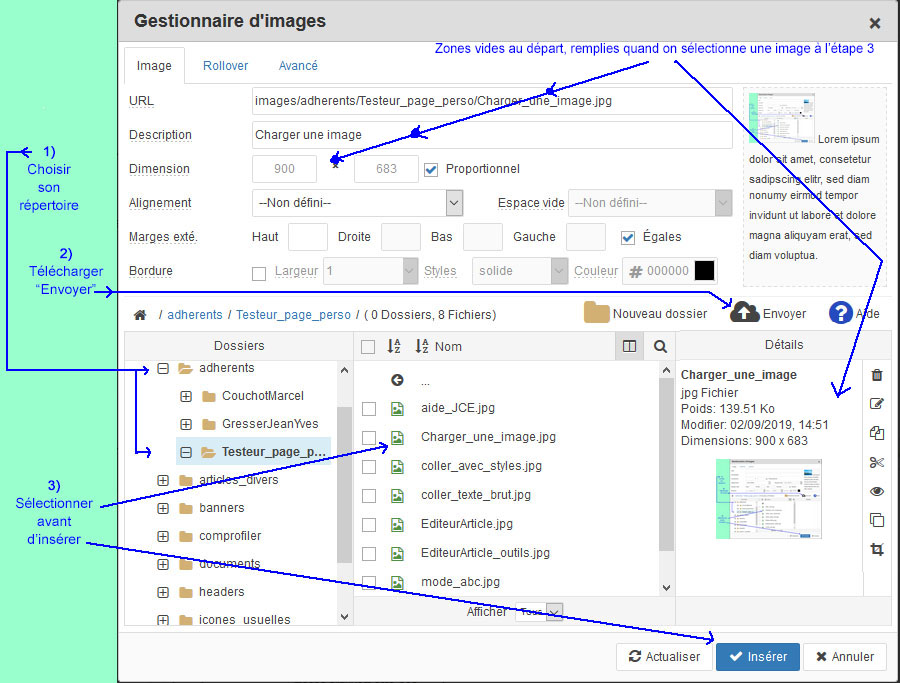The image size is (900, 683).
Task: Uncheck the Égales margins checkbox
Action: pos(628,237)
